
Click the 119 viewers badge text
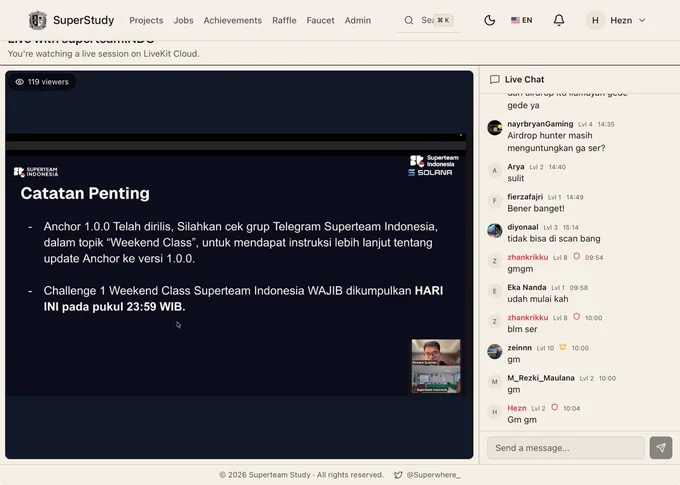(x=48, y=82)
